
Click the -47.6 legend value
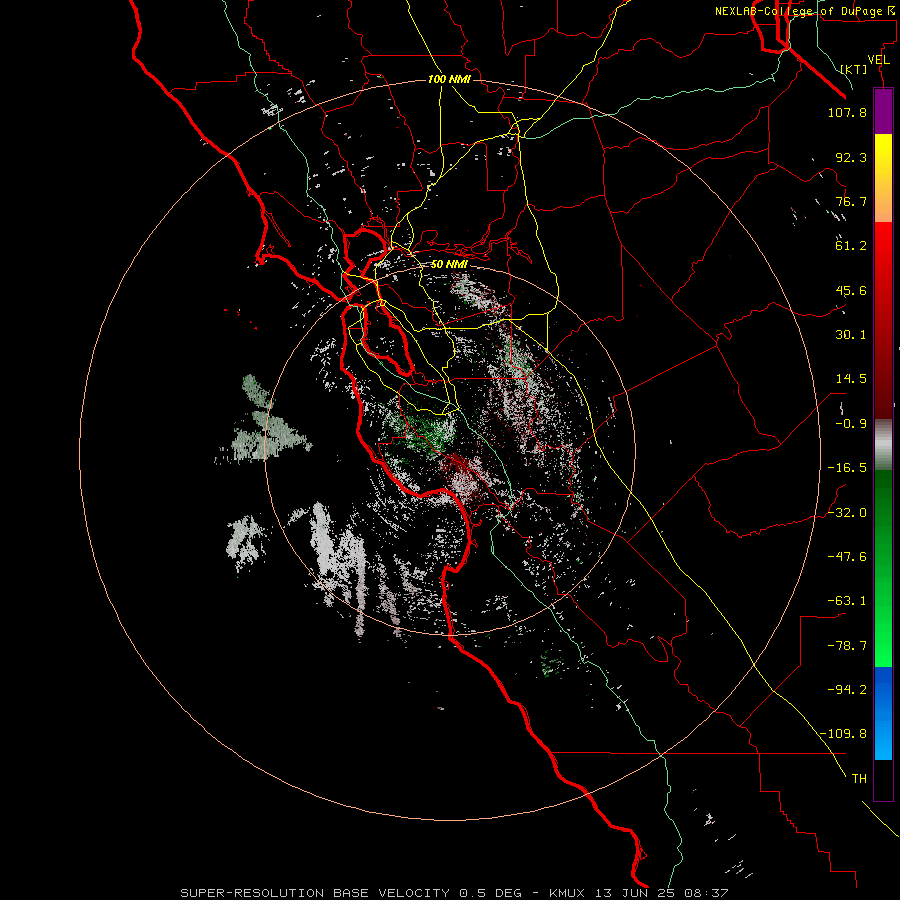click(x=847, y=557)
